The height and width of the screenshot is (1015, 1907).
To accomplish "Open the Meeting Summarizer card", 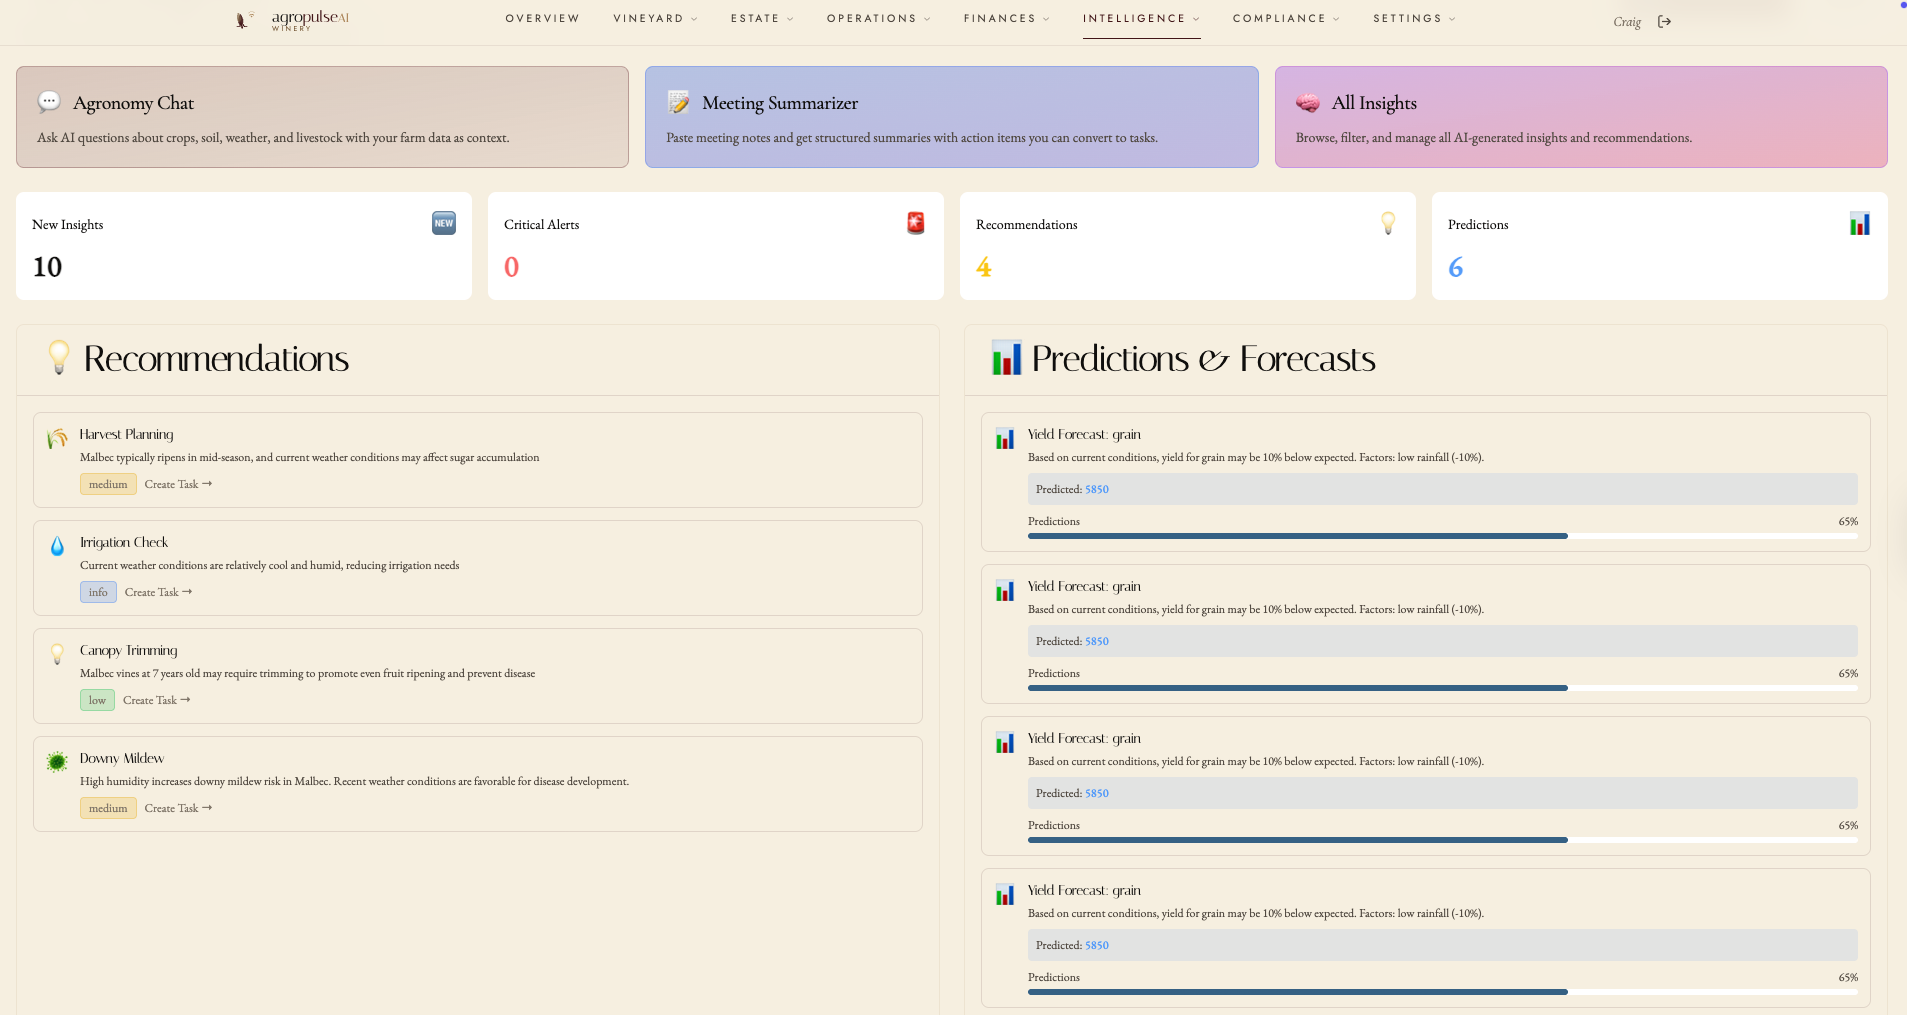I will click(952, 117).
